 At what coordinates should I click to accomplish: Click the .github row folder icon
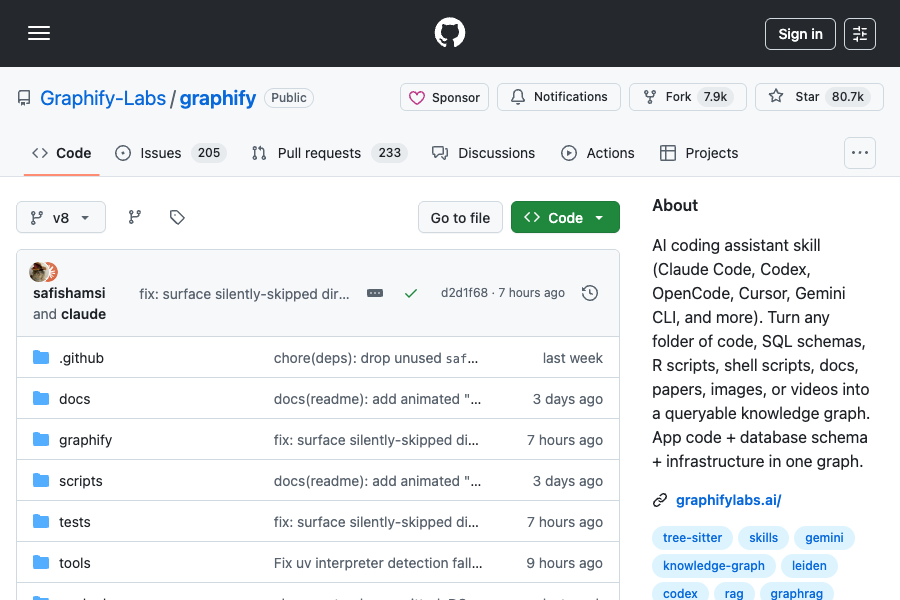pyautogui.click(x=41, y=357)
